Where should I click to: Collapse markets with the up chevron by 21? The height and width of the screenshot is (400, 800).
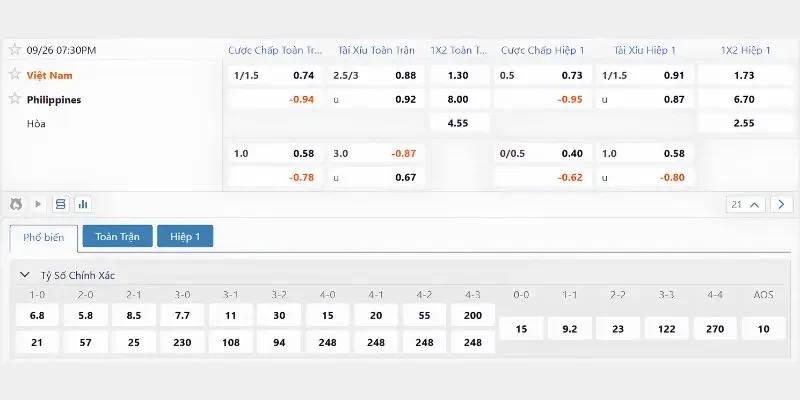(x=755, y=205)
